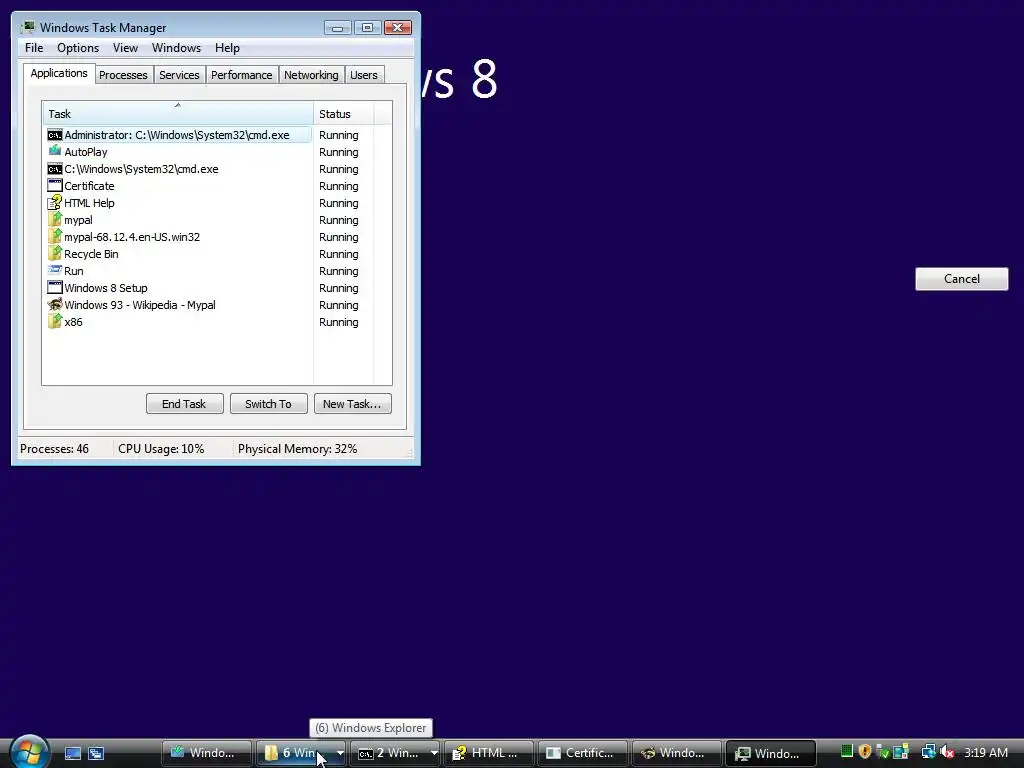The image size is (1024, 768).
Task: Open the Windows Start orb
Action: tap(29, 752)
